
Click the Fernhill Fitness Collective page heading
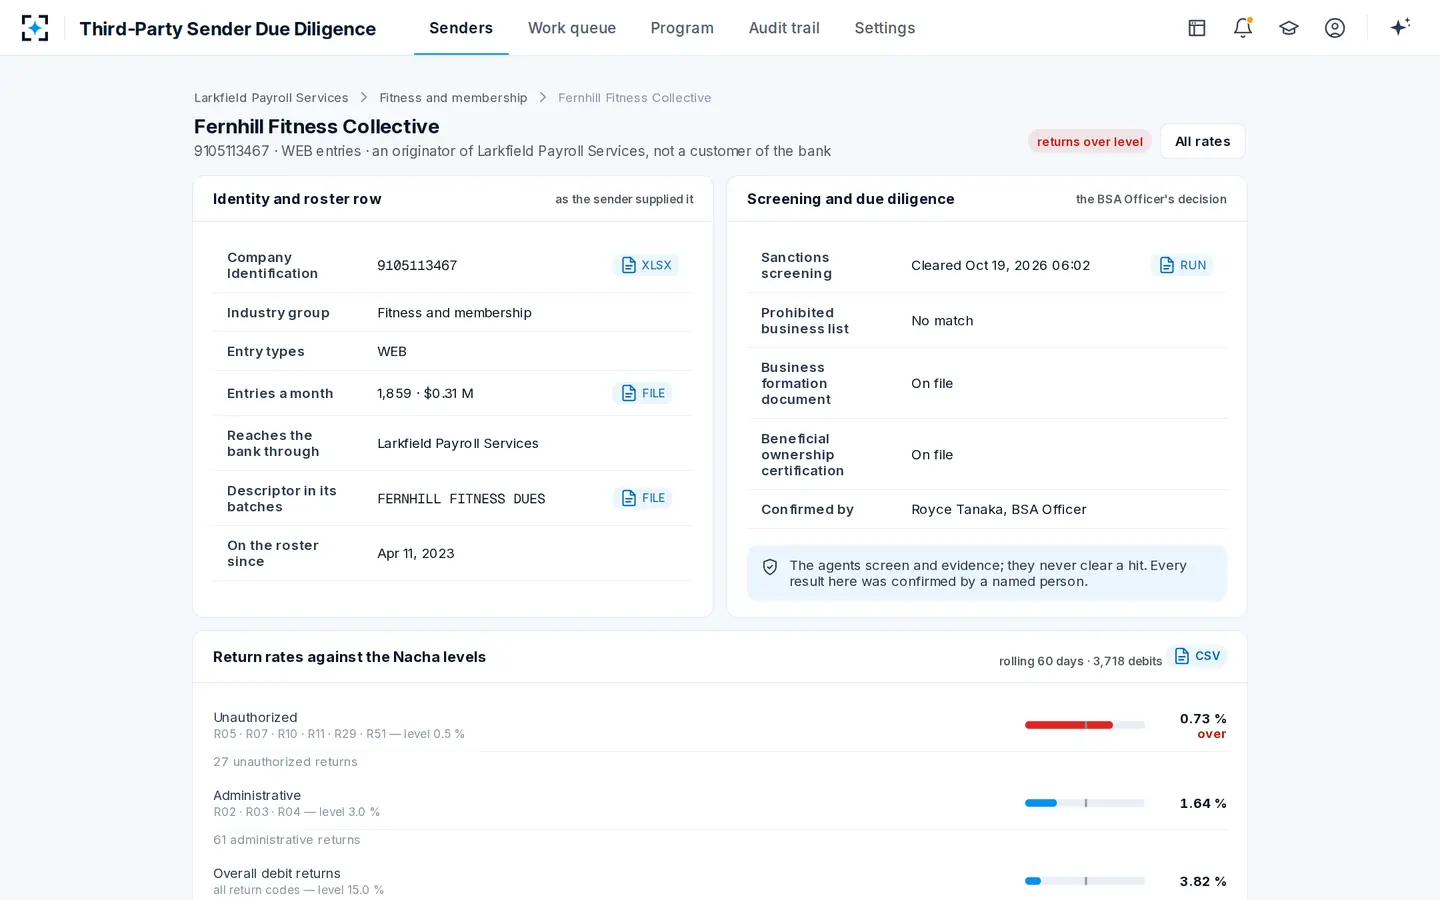[316, 127]
